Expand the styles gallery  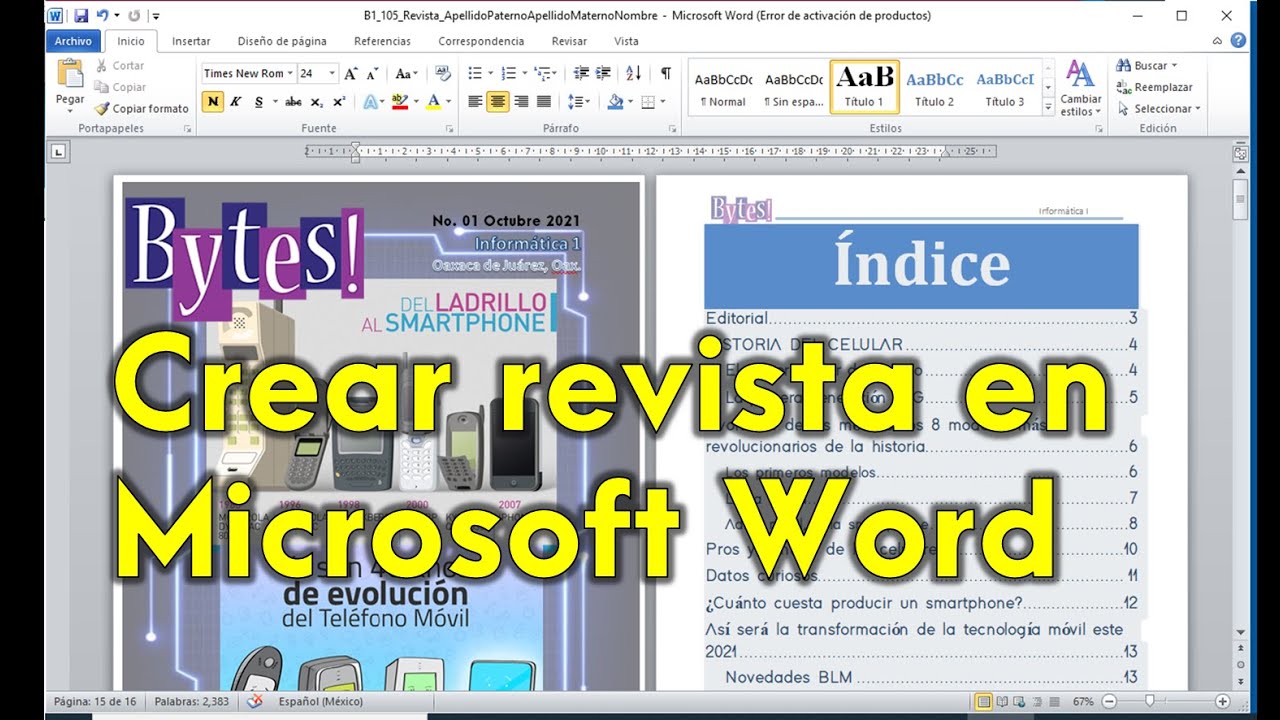(x=1048, y=106)
